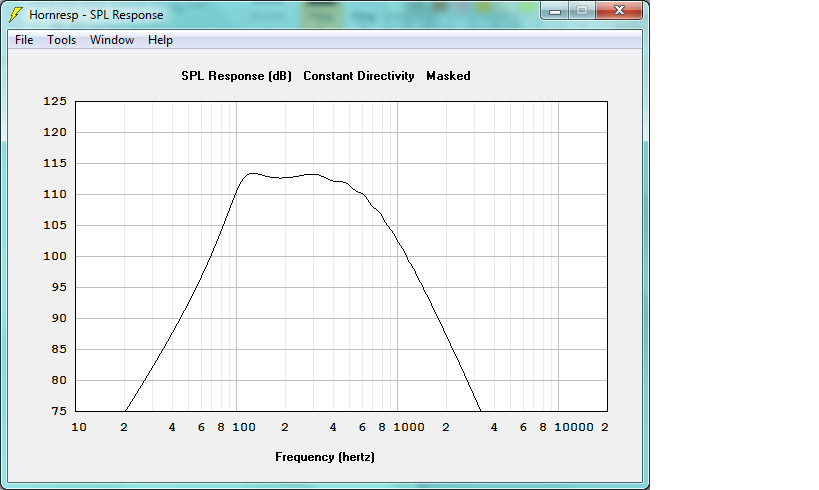This screenshot has width=819, height=490.
Task: Minimize the Hornresp SPL Response window
Action: (555, 10)
